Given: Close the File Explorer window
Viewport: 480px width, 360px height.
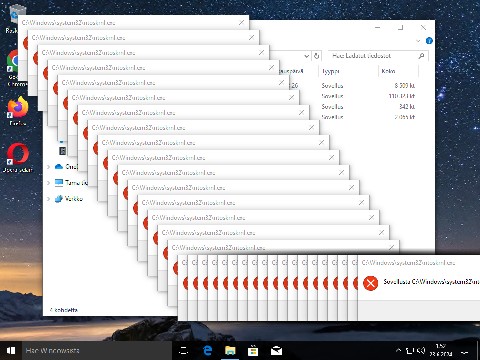Looking at the screenshot, I should (x=423, y=28).
